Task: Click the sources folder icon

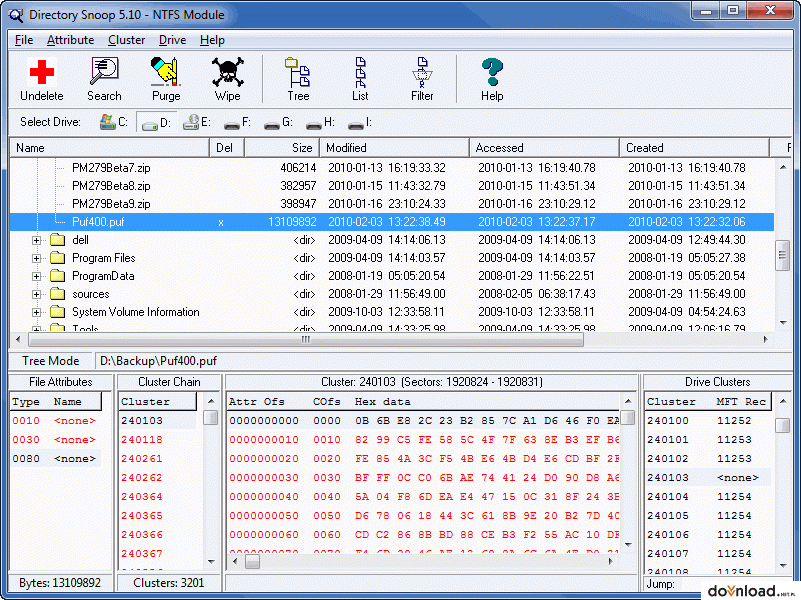Action: pos(58,294)
